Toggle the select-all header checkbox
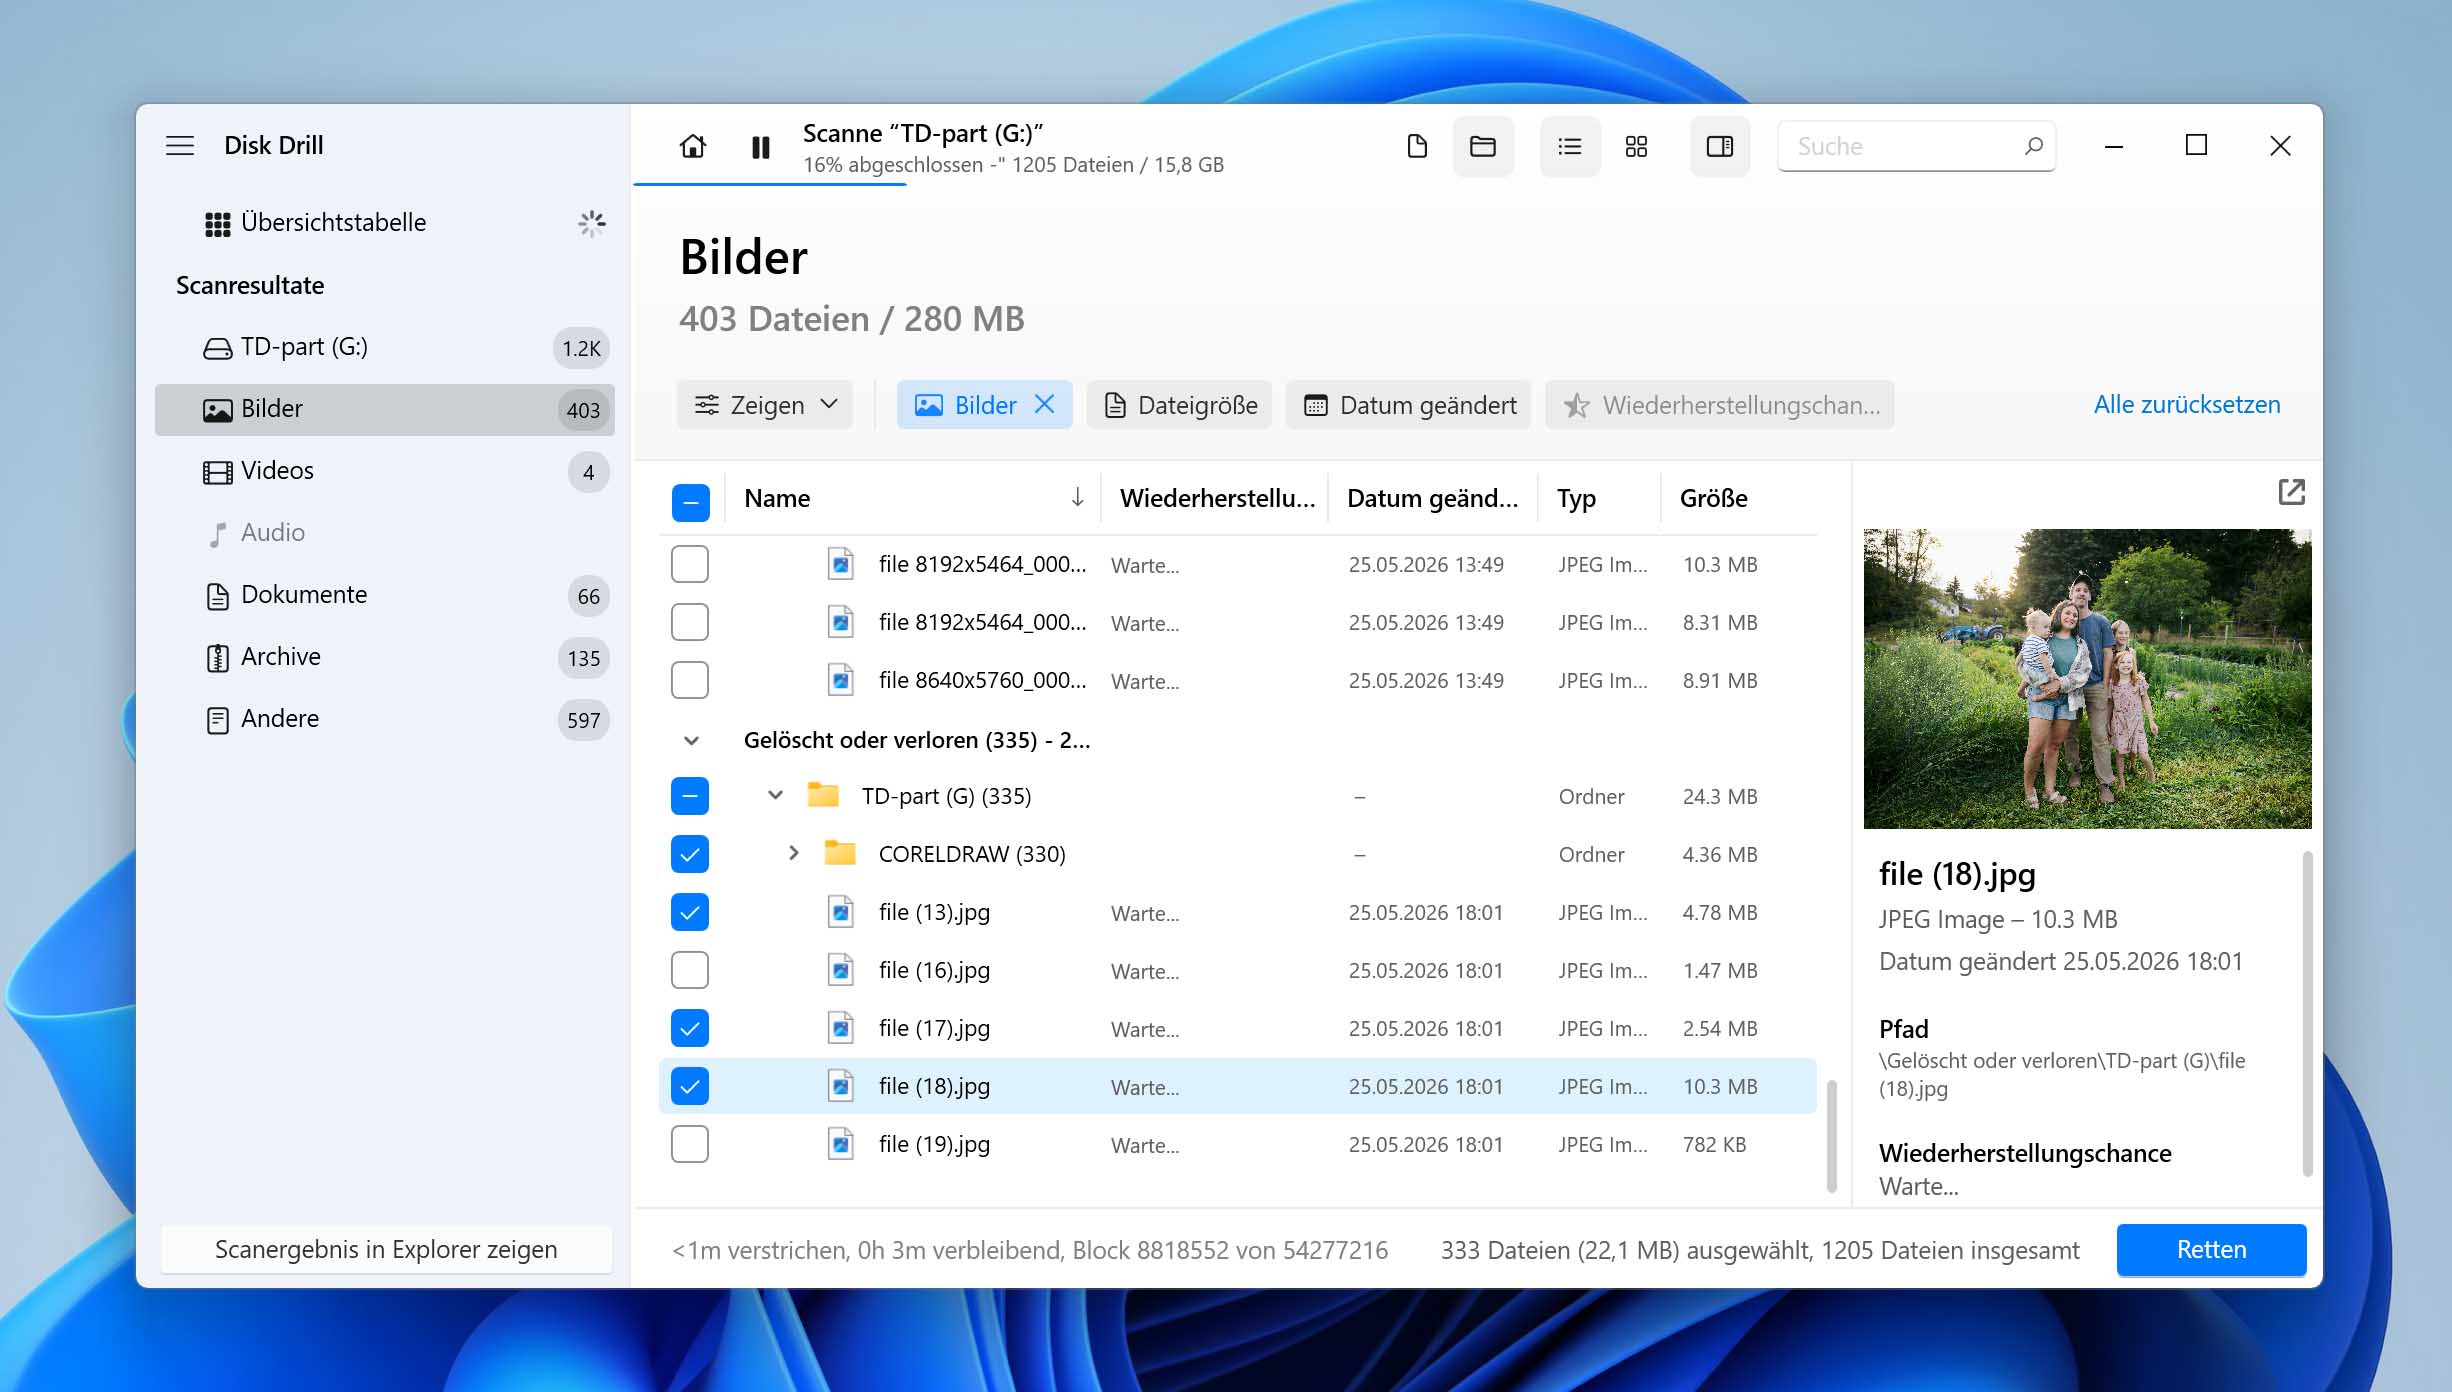The image size is (2452, 1392). 690,502
